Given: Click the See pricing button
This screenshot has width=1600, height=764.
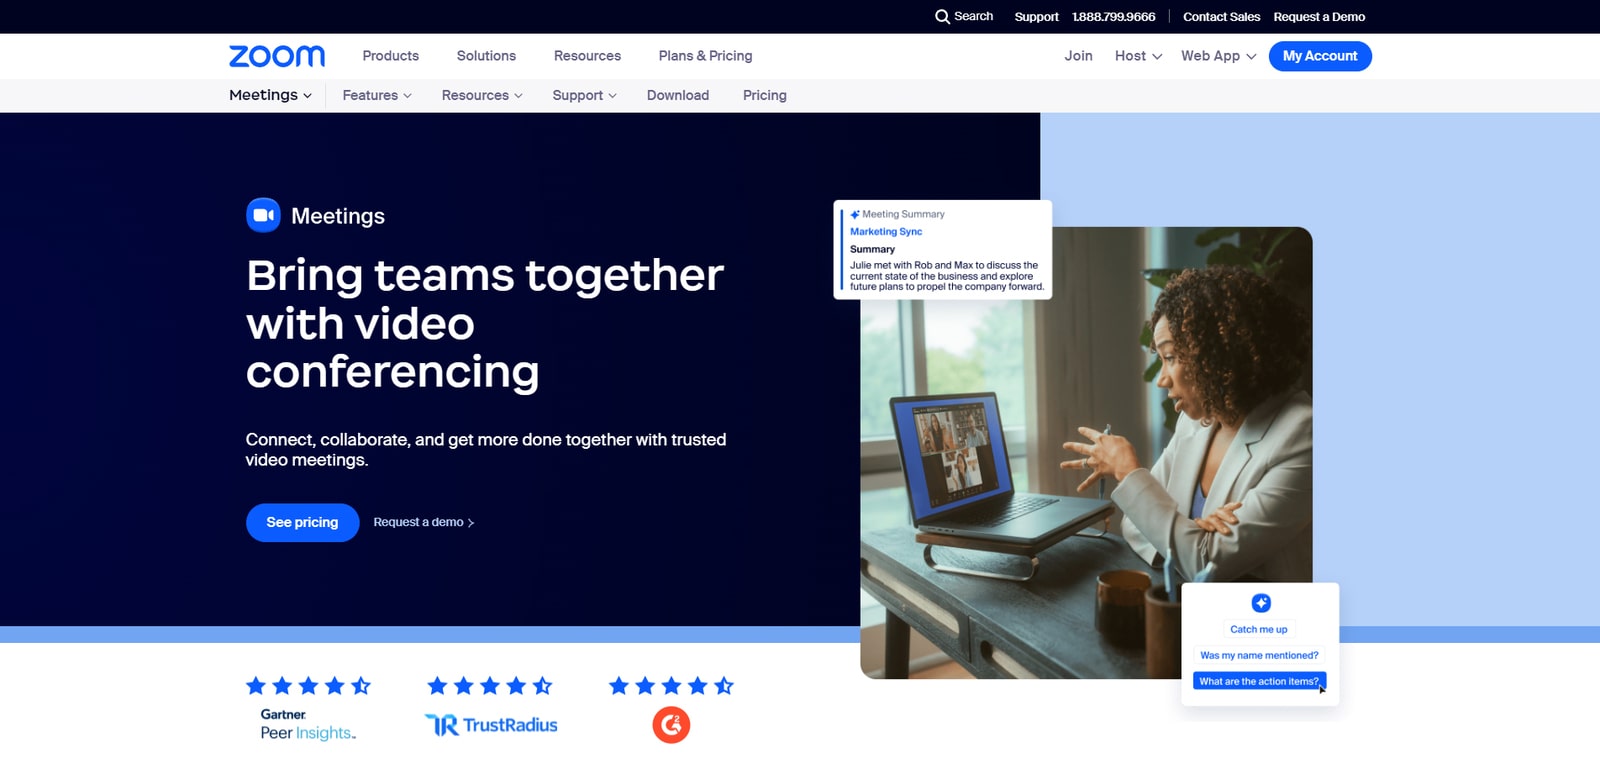Looking at the screenshot, I should tap(302, 522).
